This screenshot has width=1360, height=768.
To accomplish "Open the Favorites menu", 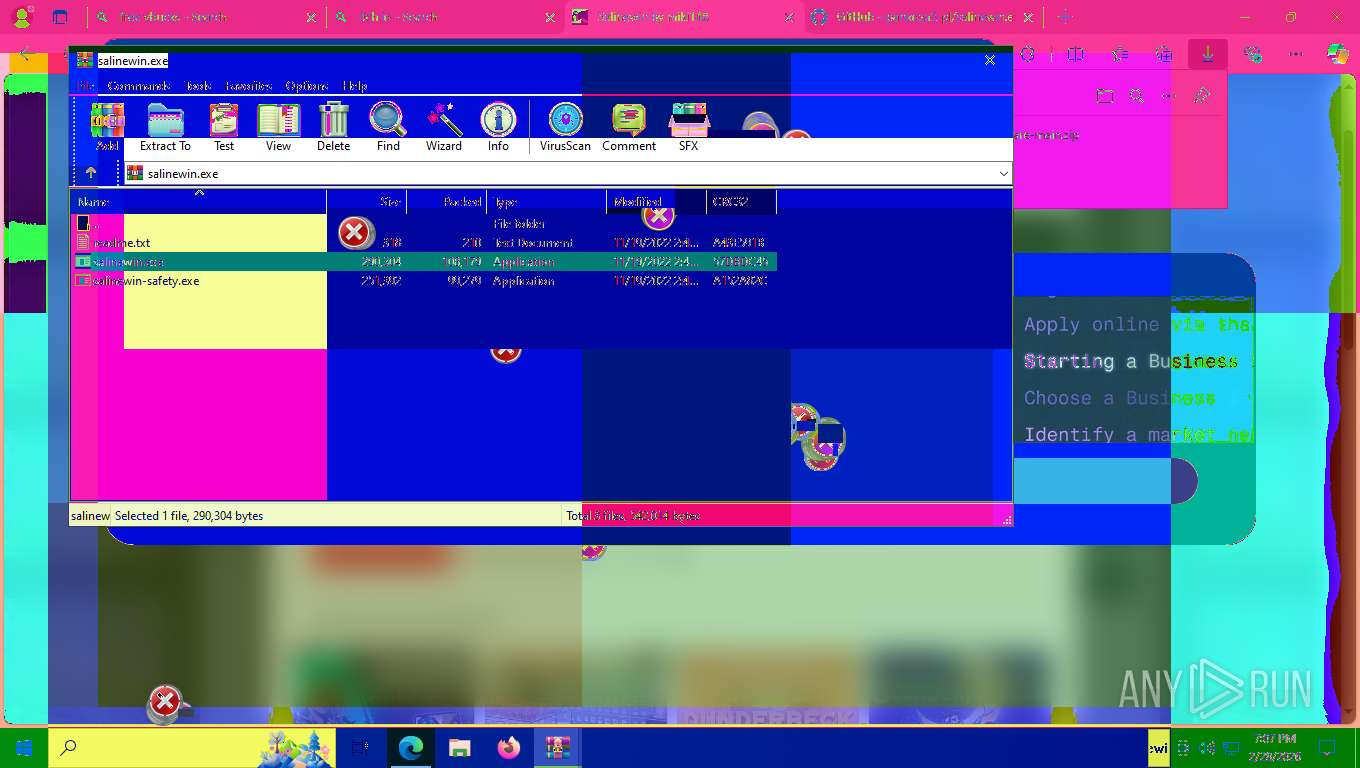I will [x=249, y=86].
